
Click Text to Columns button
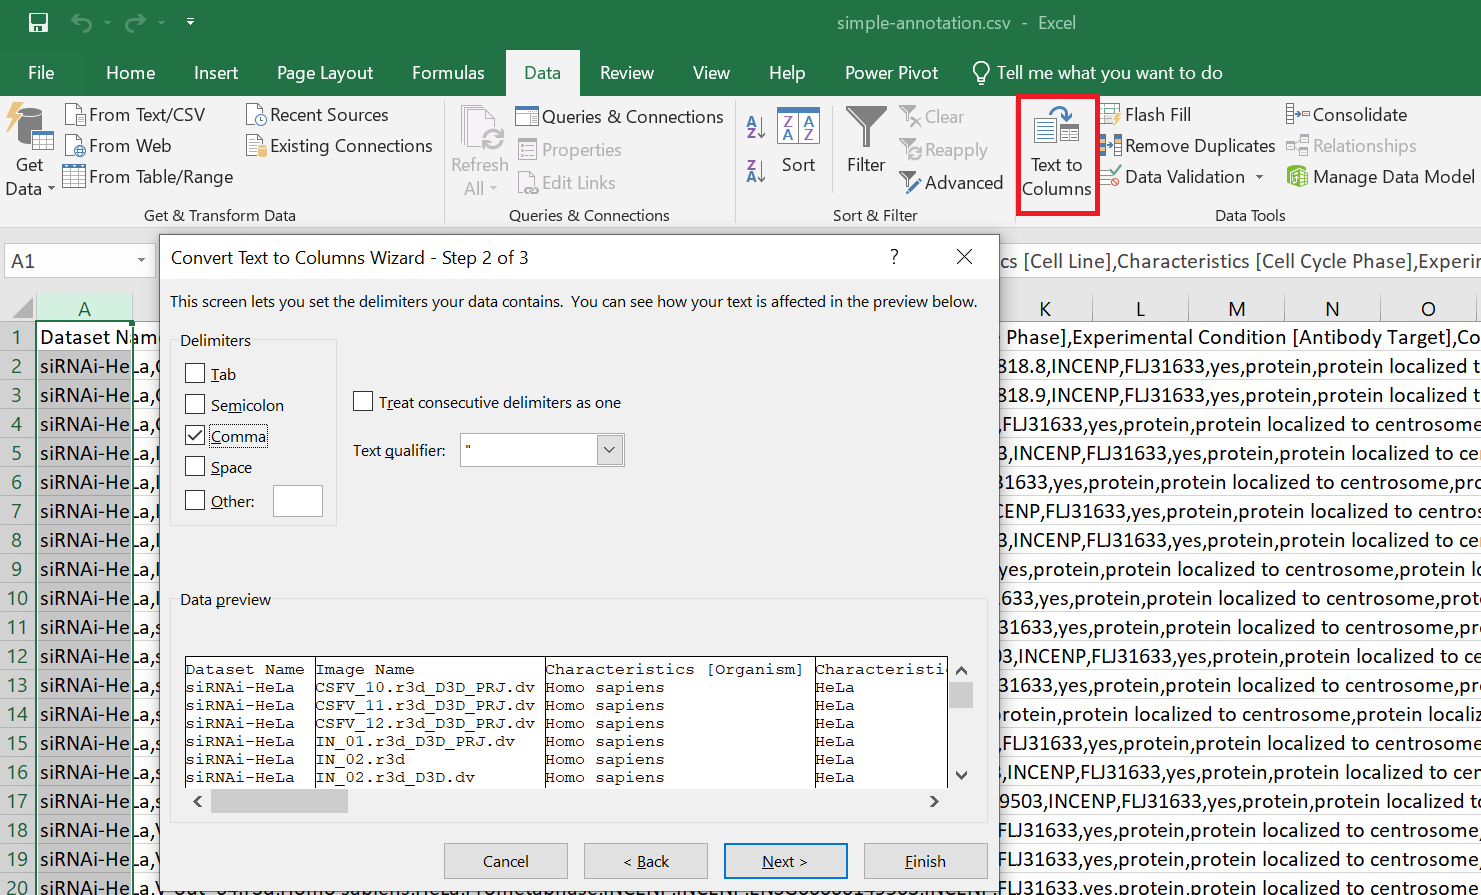click(x=1057, y=154)
